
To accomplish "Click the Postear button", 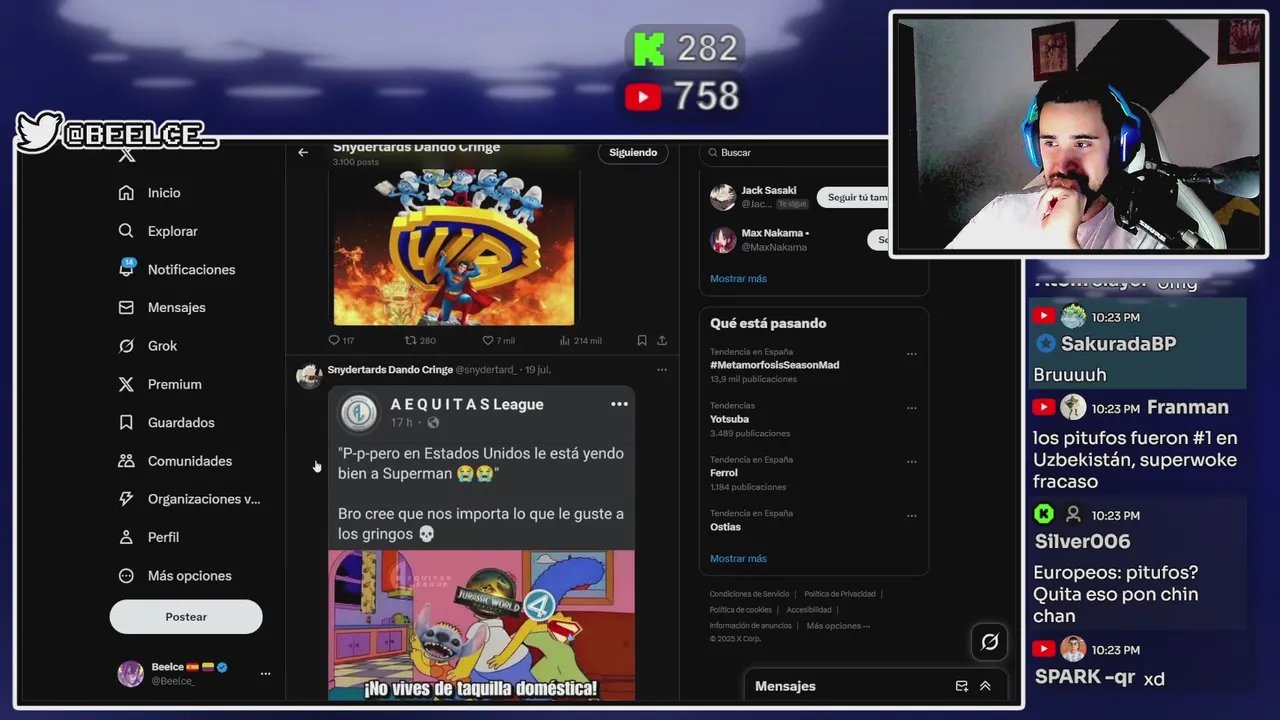I will [x=186, y=617].
